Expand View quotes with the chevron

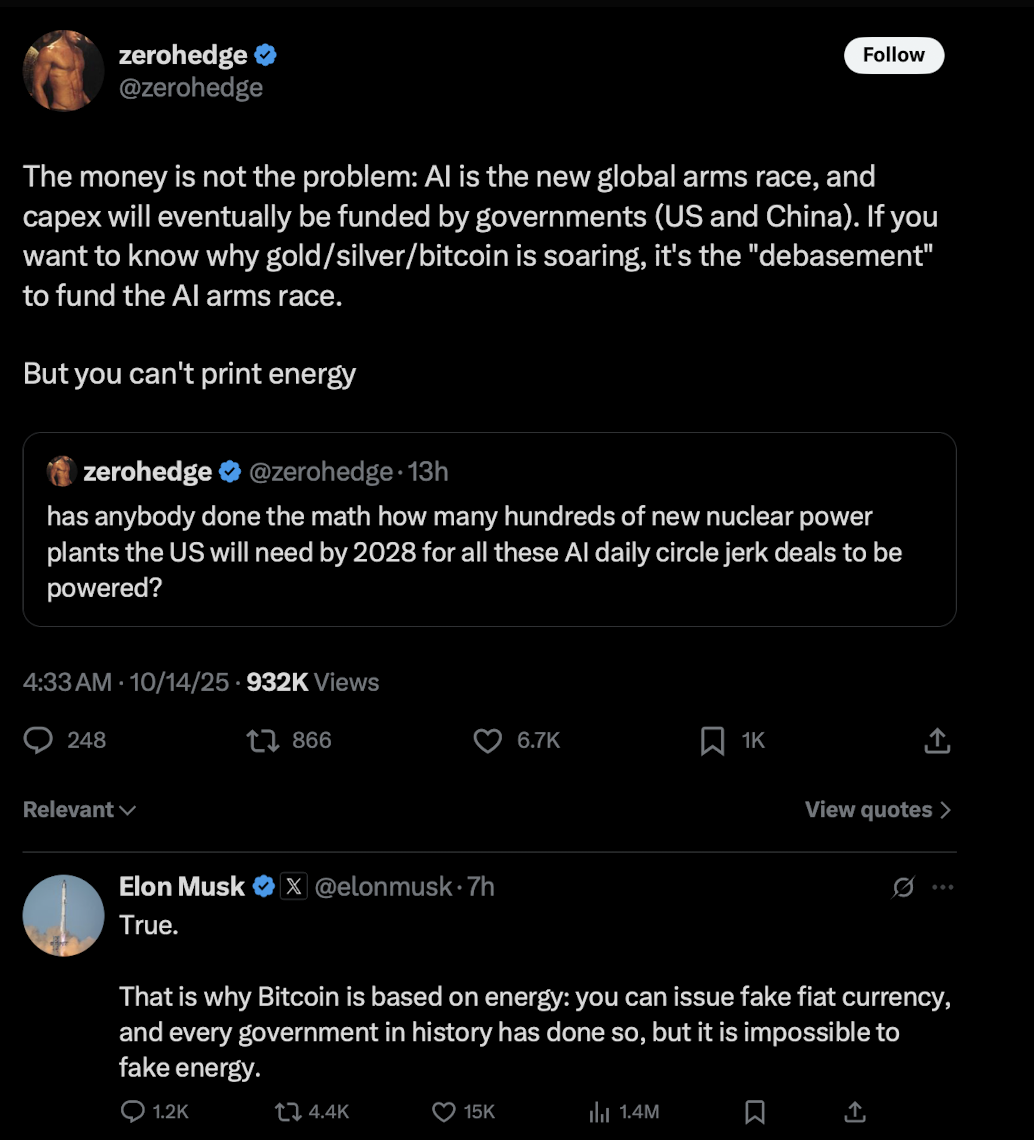877,810
